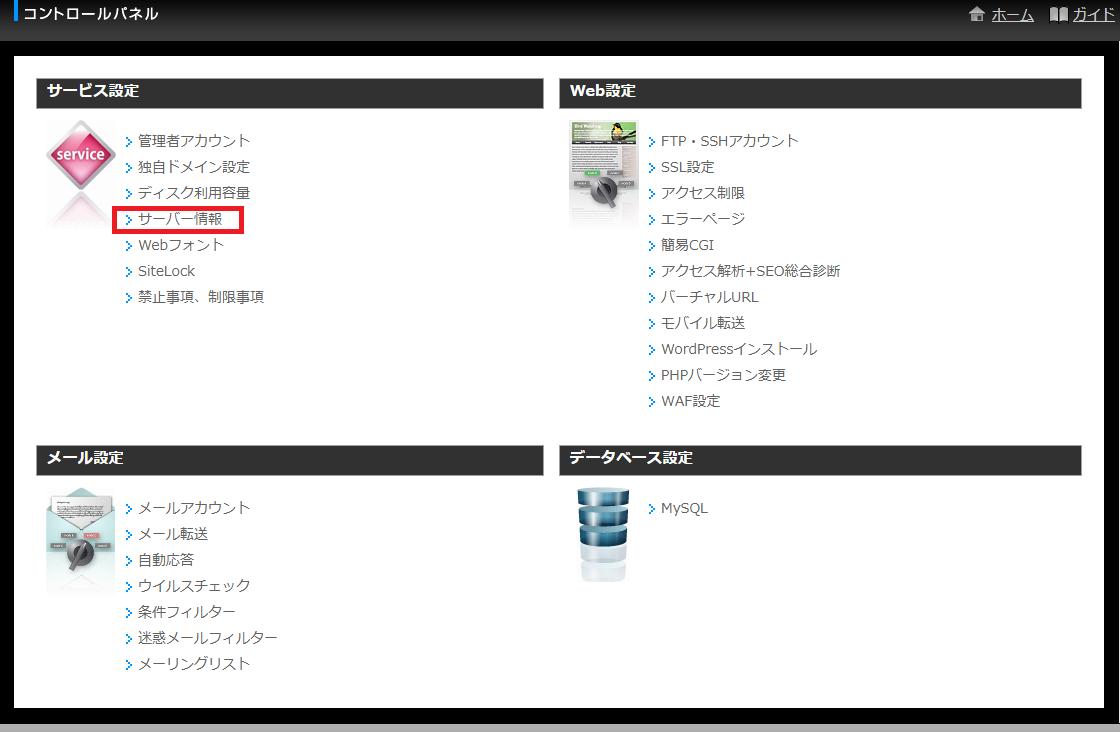Open メールアカウント settings

coord(194,508)
